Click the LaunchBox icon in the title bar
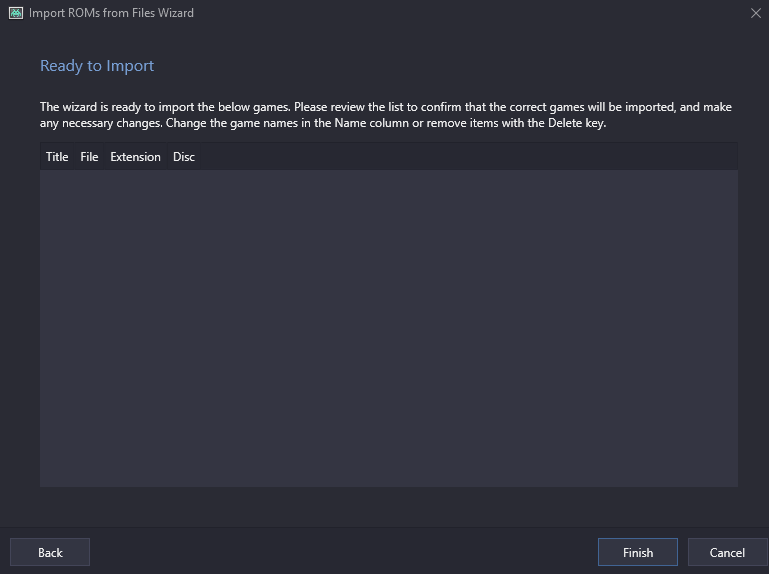Image resolution: width=769 pixels, height=574 pixels. pos(16,13)
